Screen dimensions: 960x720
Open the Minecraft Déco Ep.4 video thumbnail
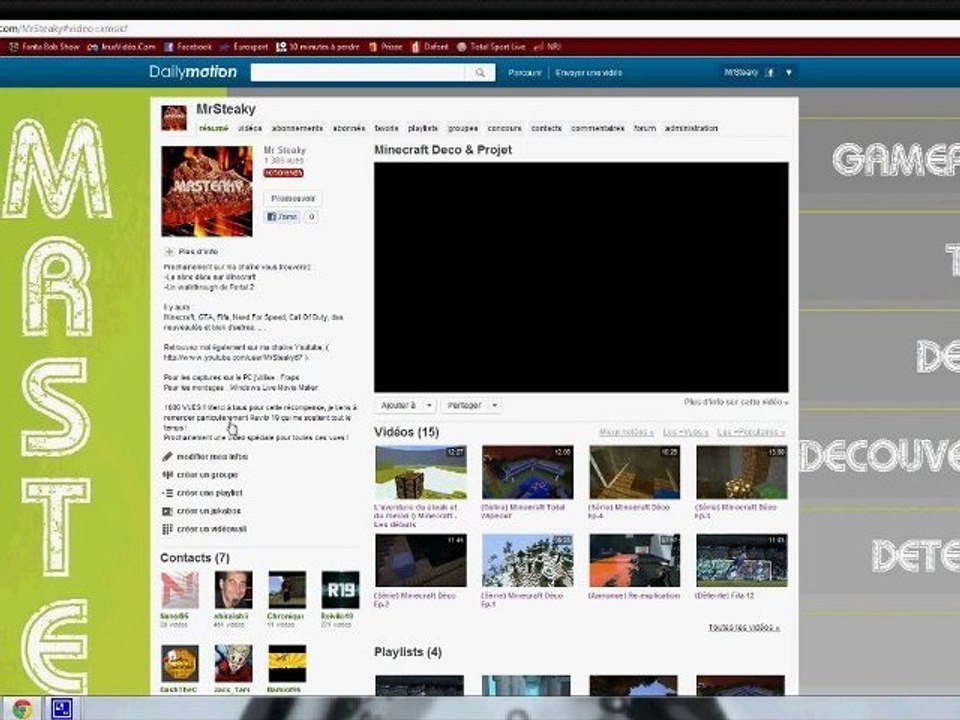(635, 472)
